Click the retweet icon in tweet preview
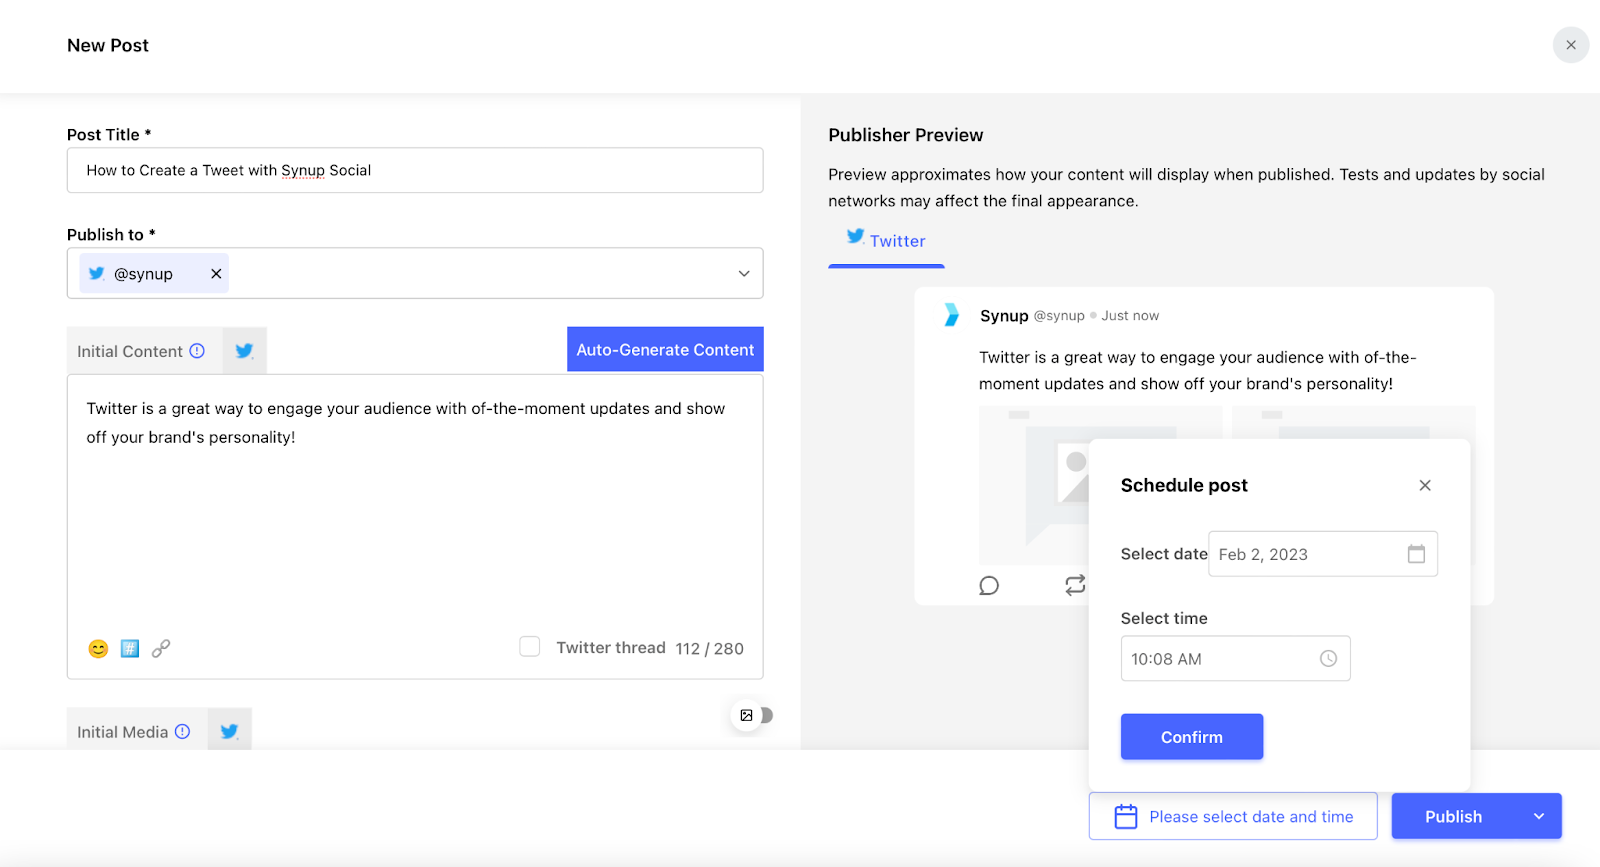The width and height of the screenshot is (1600, 867). 1075,586
